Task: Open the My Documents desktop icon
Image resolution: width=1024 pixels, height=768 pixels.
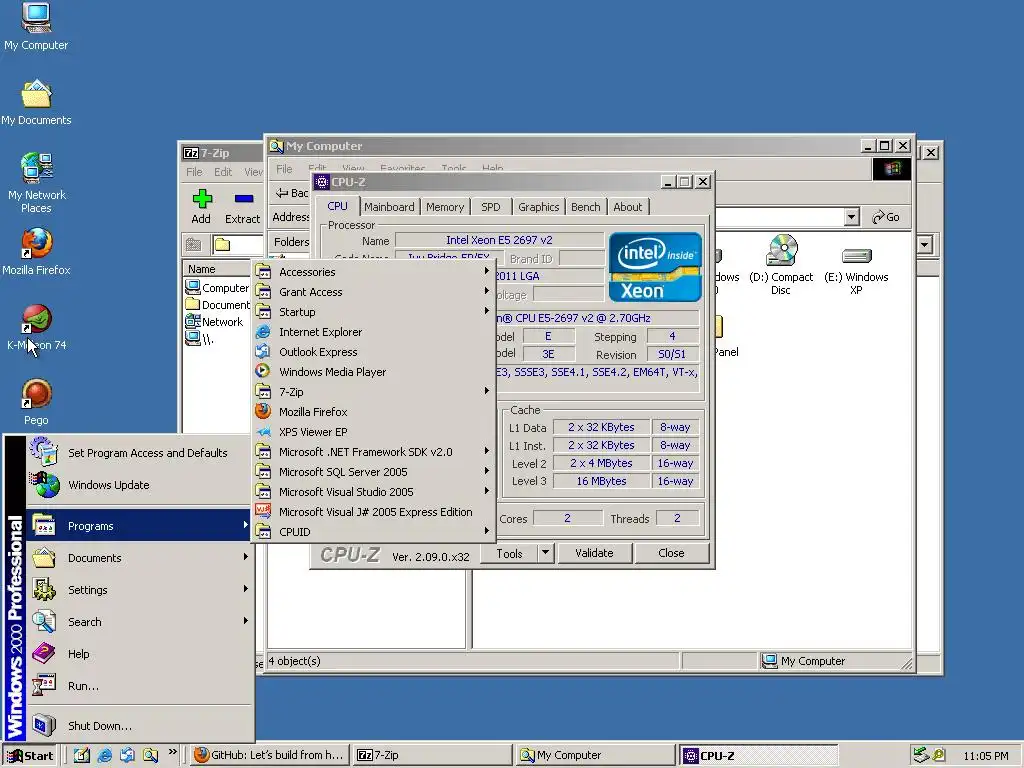Action: 36,102
